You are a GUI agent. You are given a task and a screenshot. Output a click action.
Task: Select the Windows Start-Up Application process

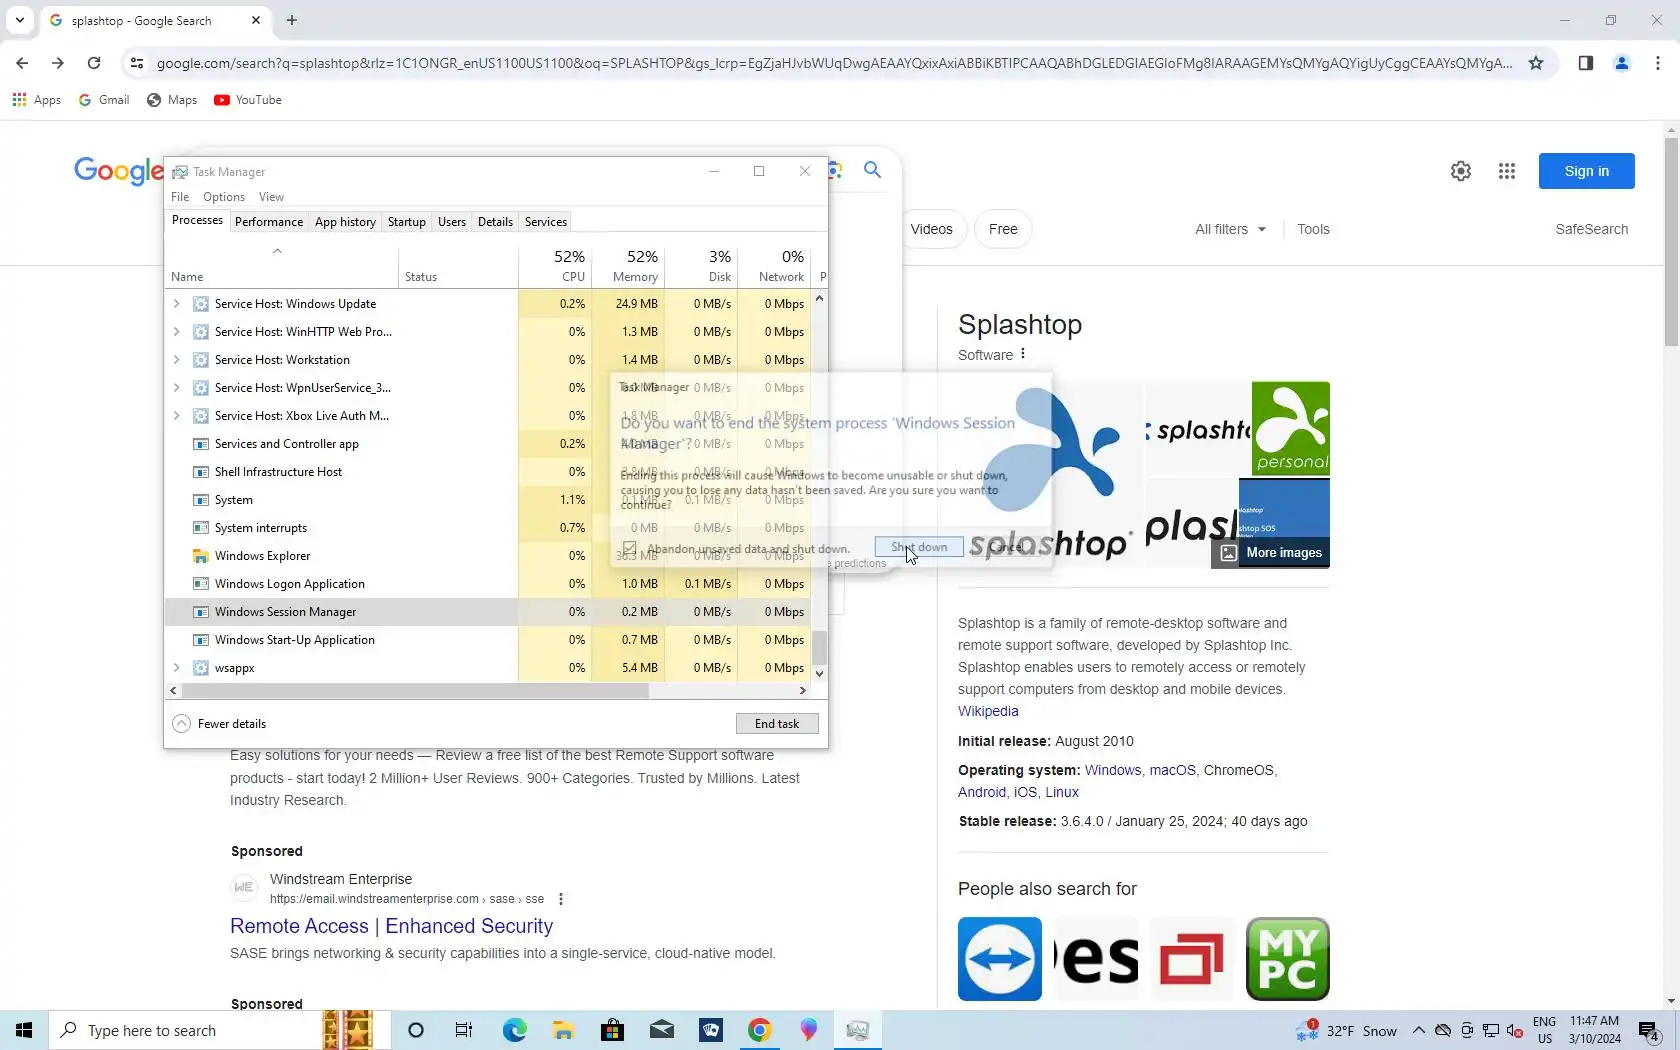coord(487,639)
